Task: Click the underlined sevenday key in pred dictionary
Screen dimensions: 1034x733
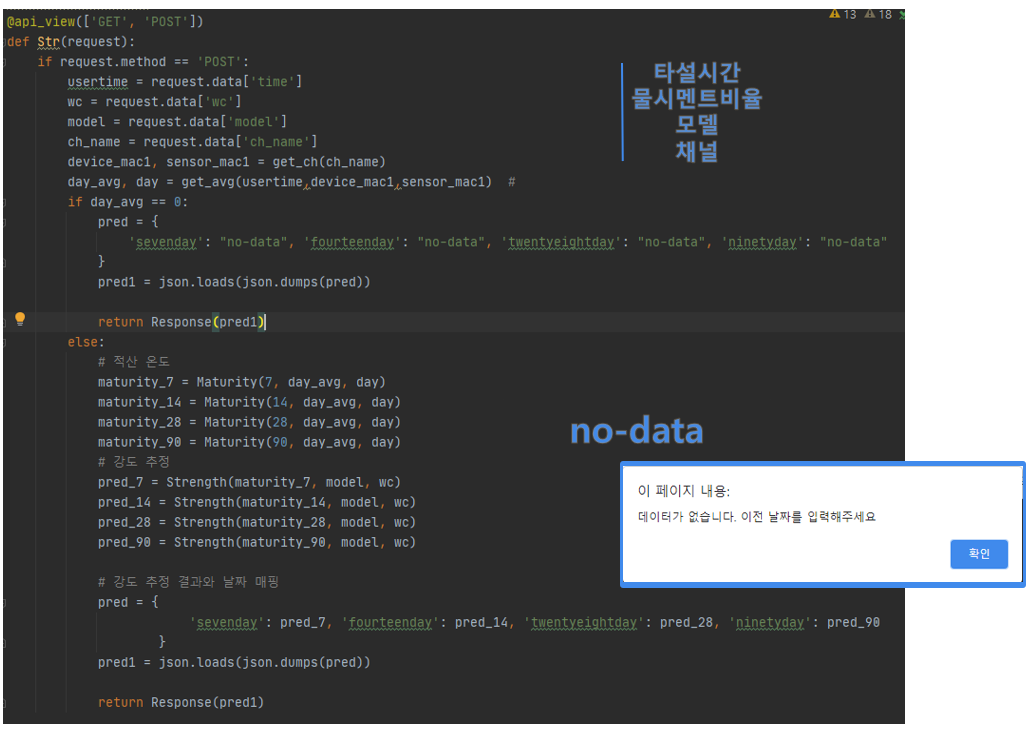Action: [x=166, y=241]
